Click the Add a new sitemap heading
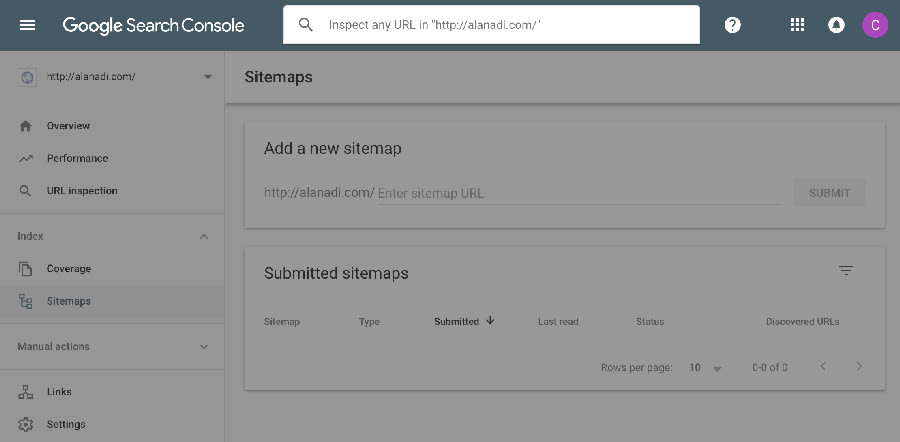Viewport: 900px width, 442px height. tap(332, 149)
